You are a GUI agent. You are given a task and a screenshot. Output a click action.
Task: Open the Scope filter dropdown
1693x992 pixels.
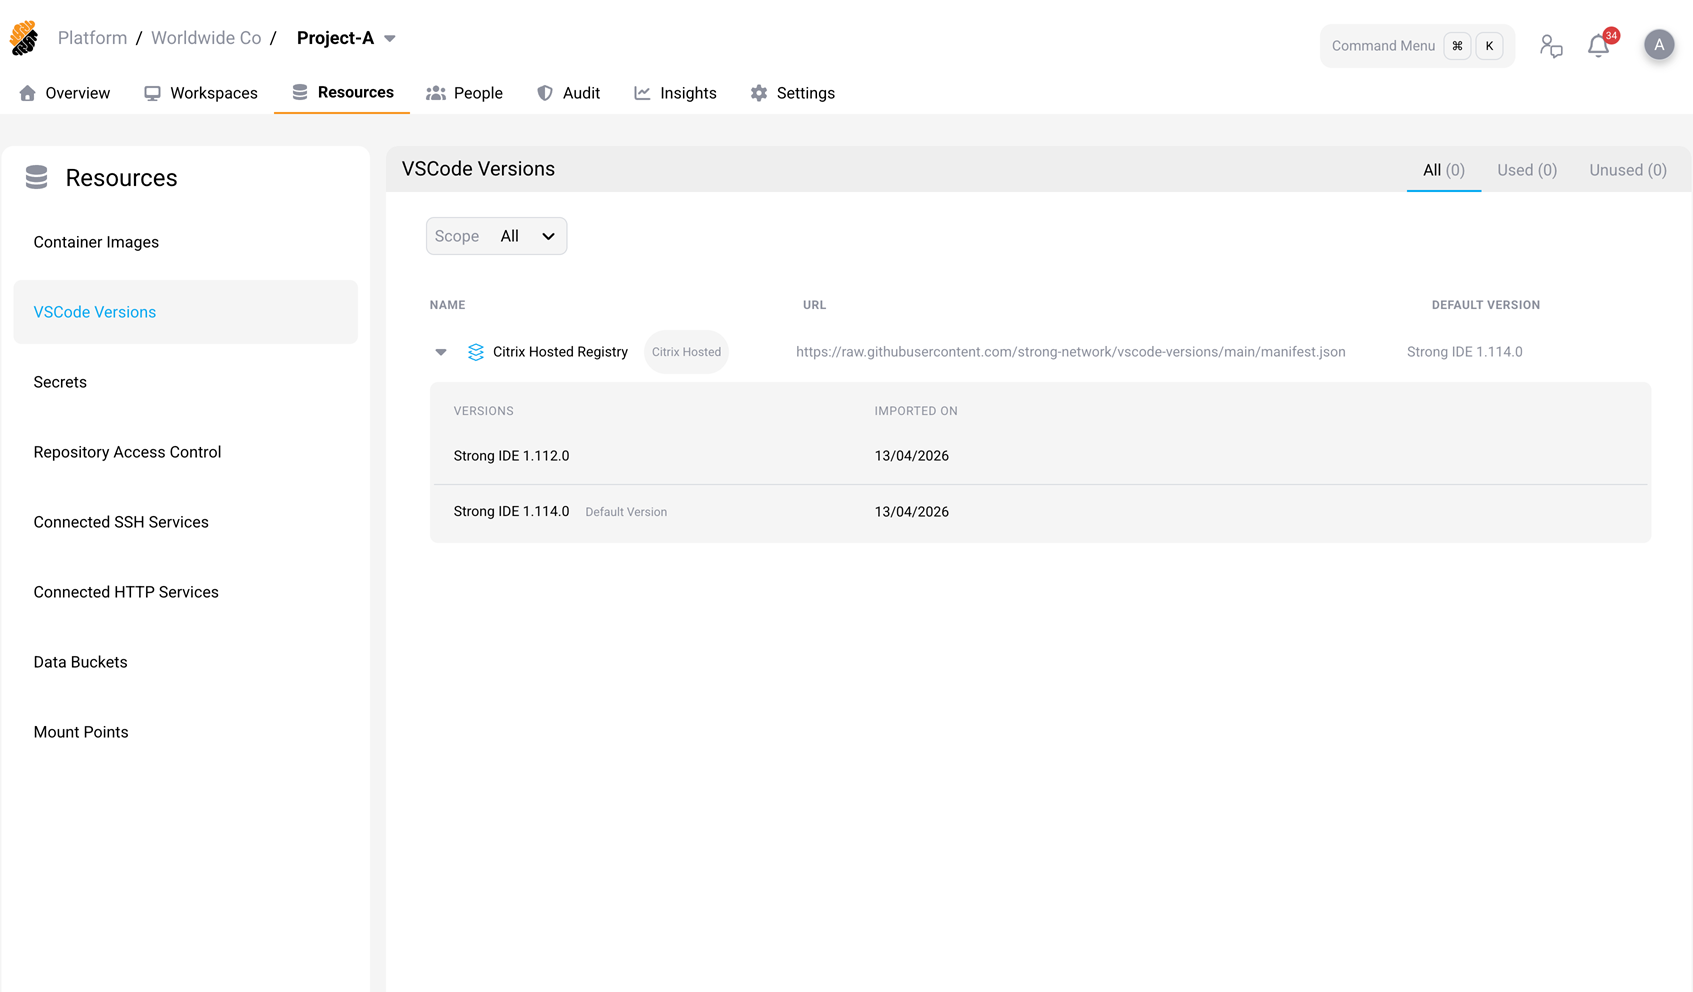496,236
